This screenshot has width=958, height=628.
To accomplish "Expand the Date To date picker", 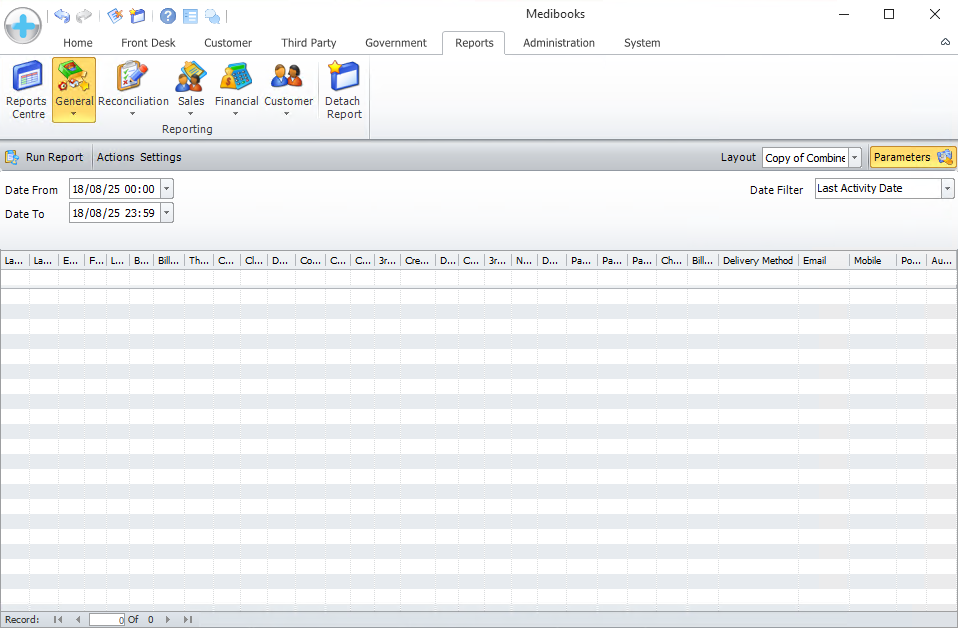I will pyautogui.click(x=166, y=213).
